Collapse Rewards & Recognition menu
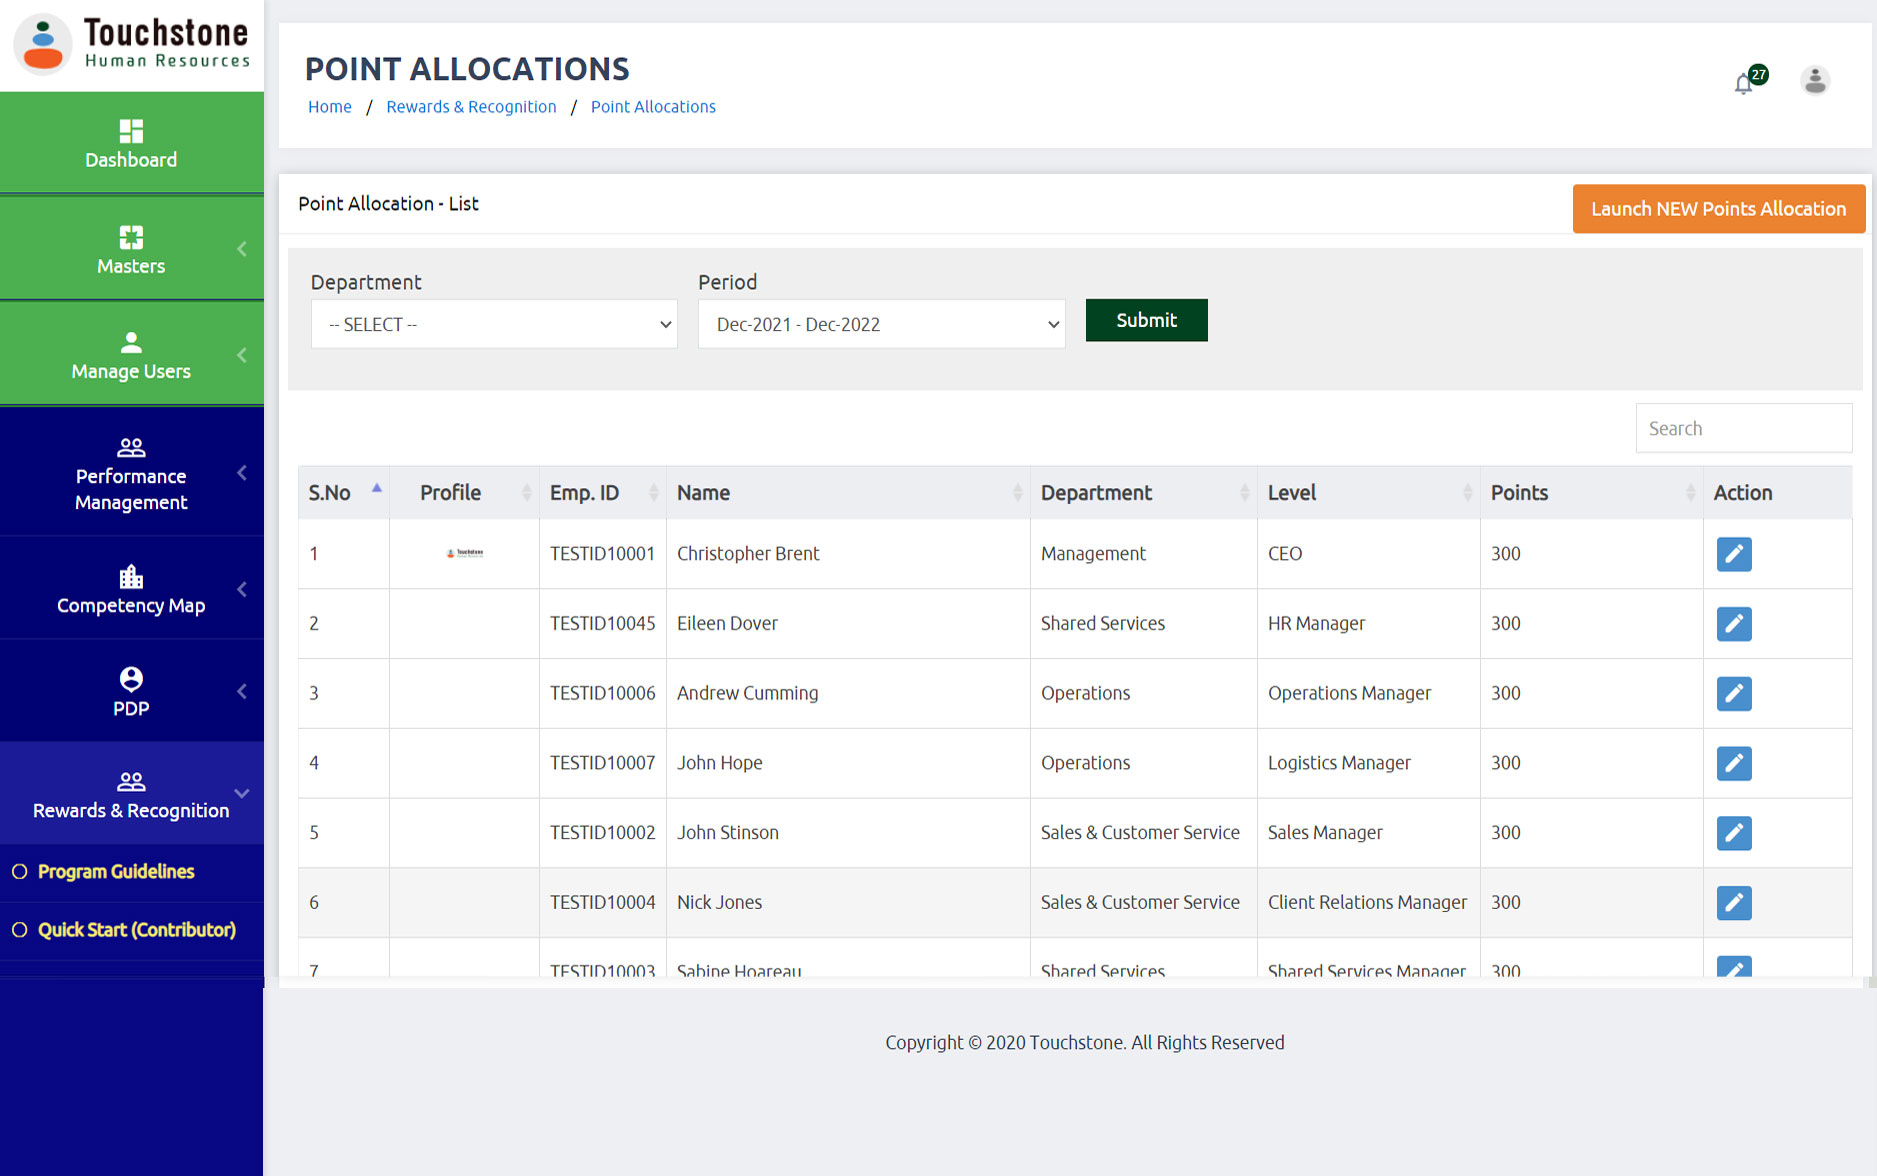 click(131, 794)
